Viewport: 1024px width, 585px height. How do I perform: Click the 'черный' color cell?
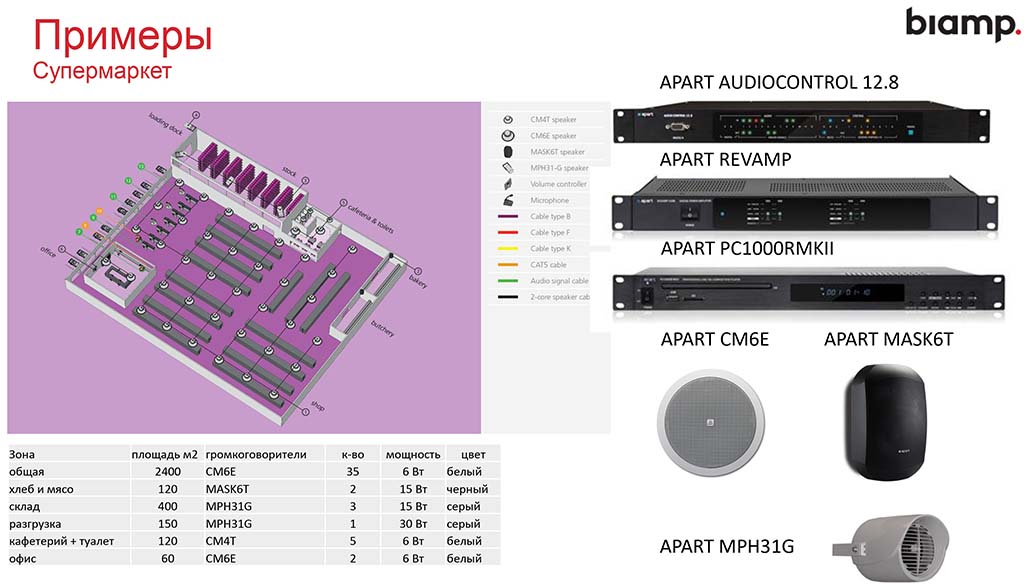click(x=467, y=489)
